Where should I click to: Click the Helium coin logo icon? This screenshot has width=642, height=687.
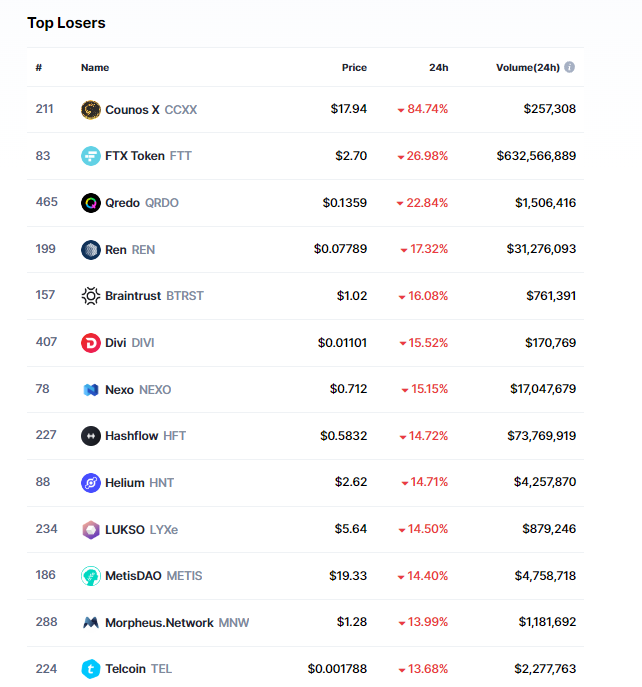91,483
